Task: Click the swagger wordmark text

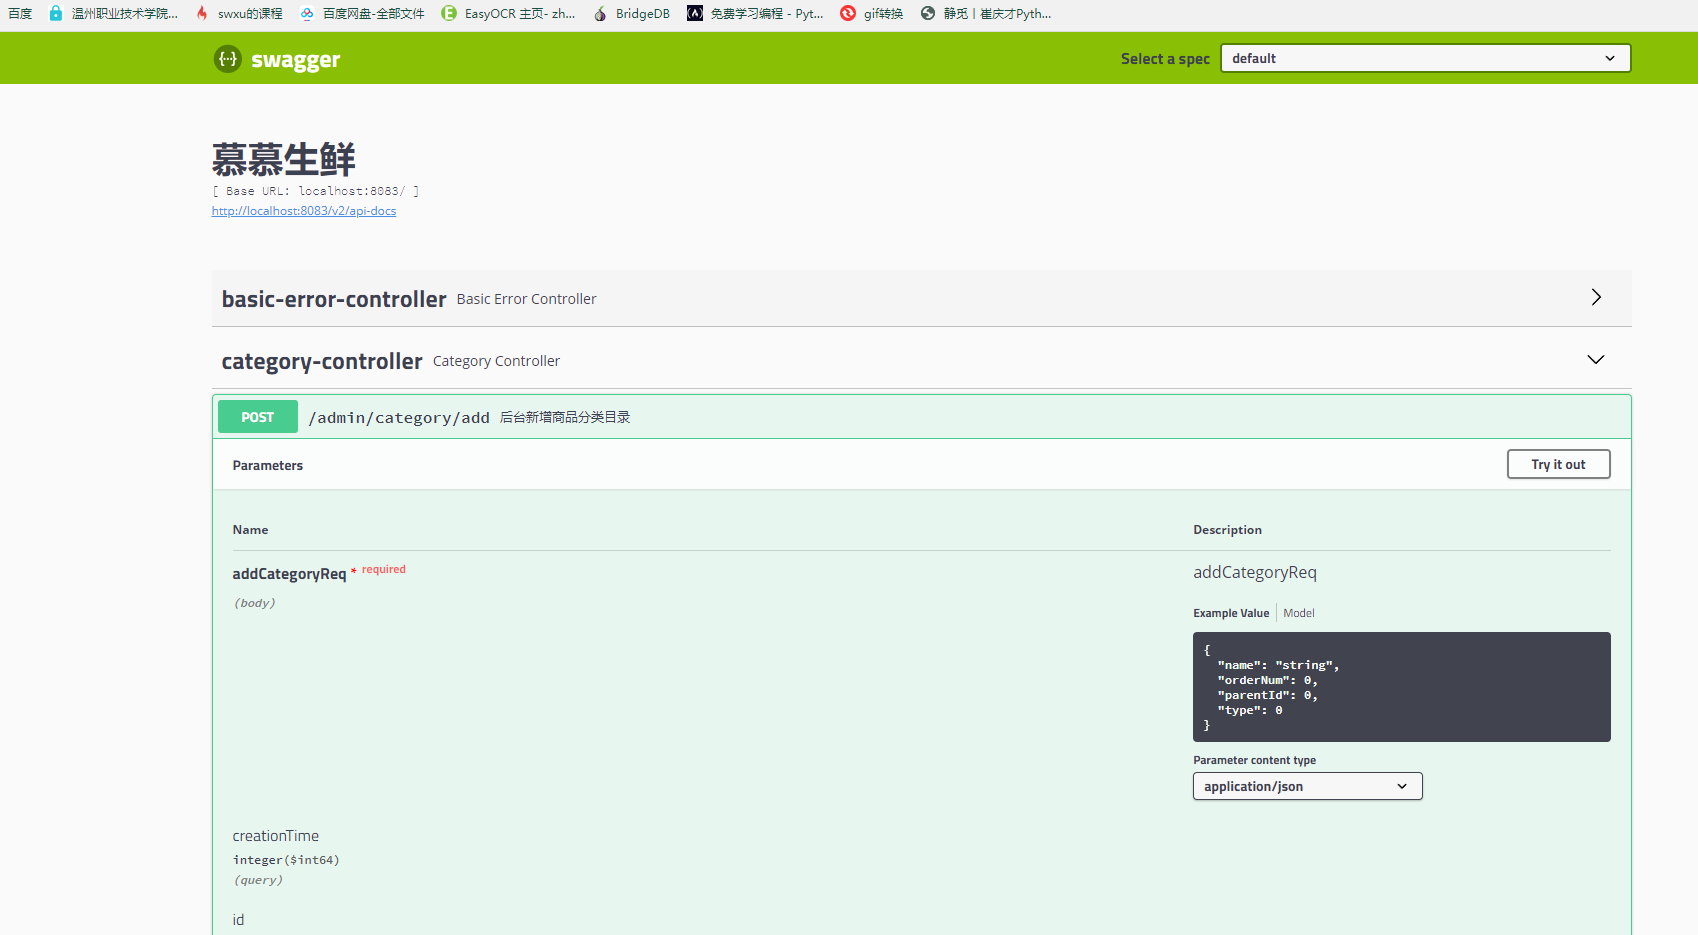Action: tap(295, 60)
